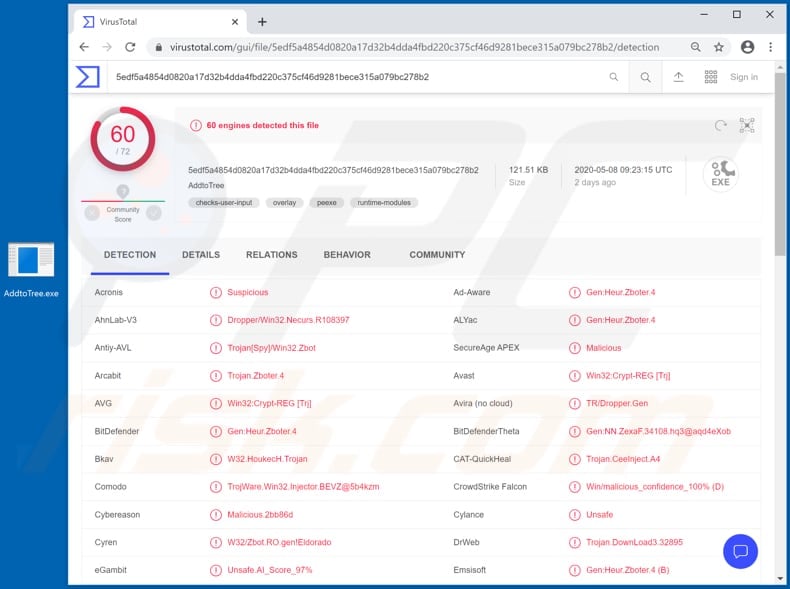Viewport: 790px width, 589px height.
Task: Open the RELATIONS tab
Action: pyautogui.click(x=272, y=255)
